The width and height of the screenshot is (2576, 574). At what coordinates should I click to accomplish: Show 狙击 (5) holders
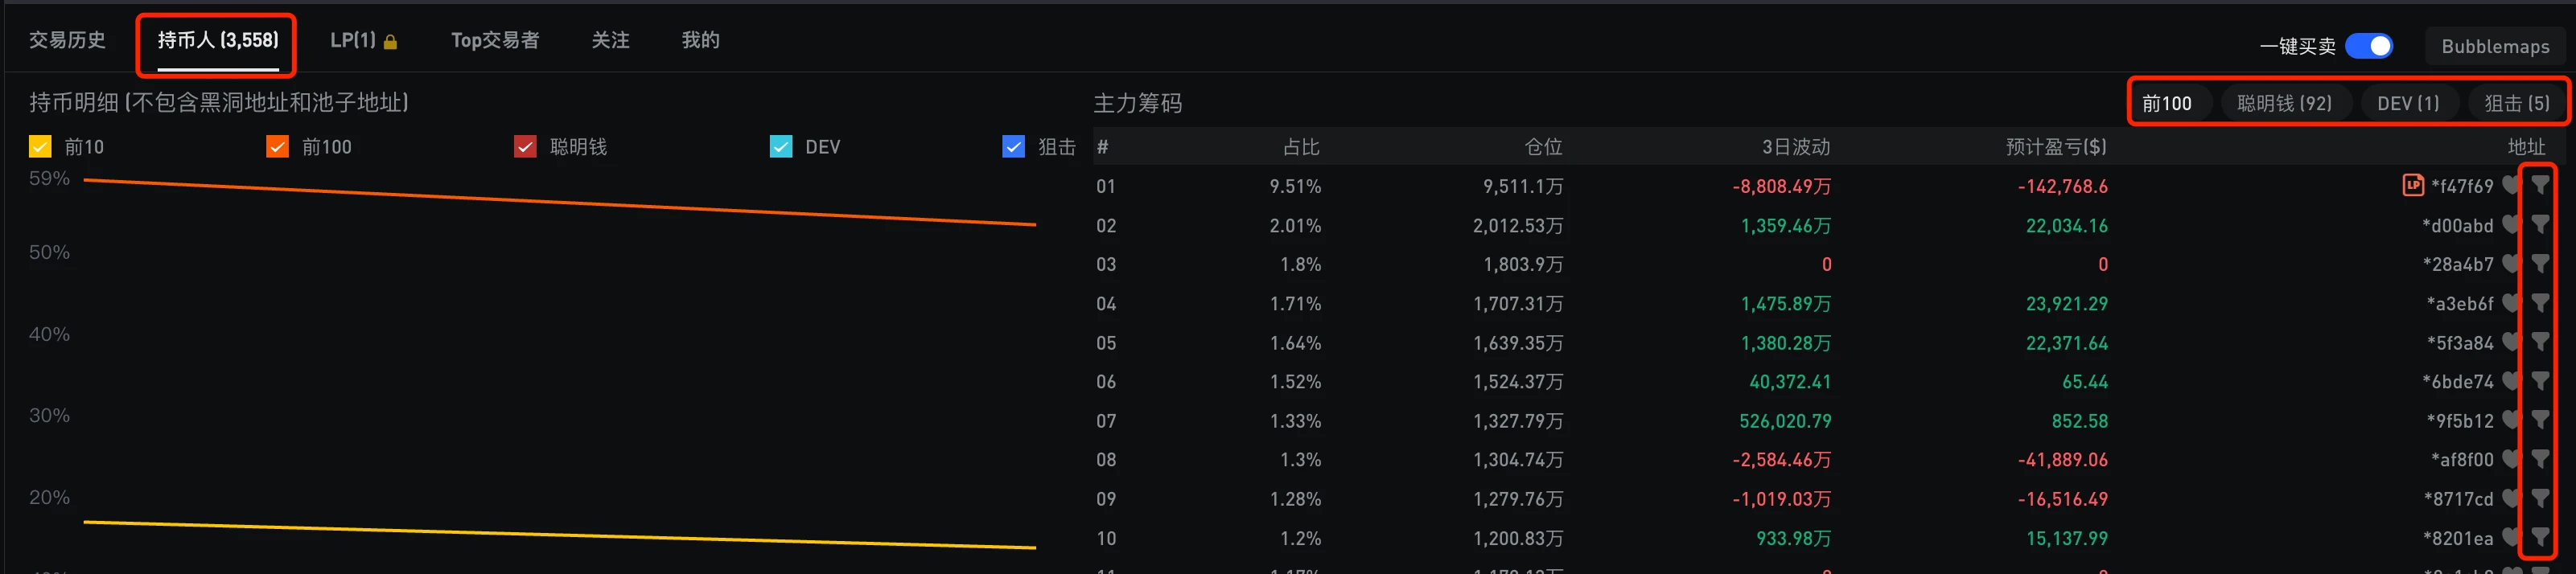[x=2516, y=103]
